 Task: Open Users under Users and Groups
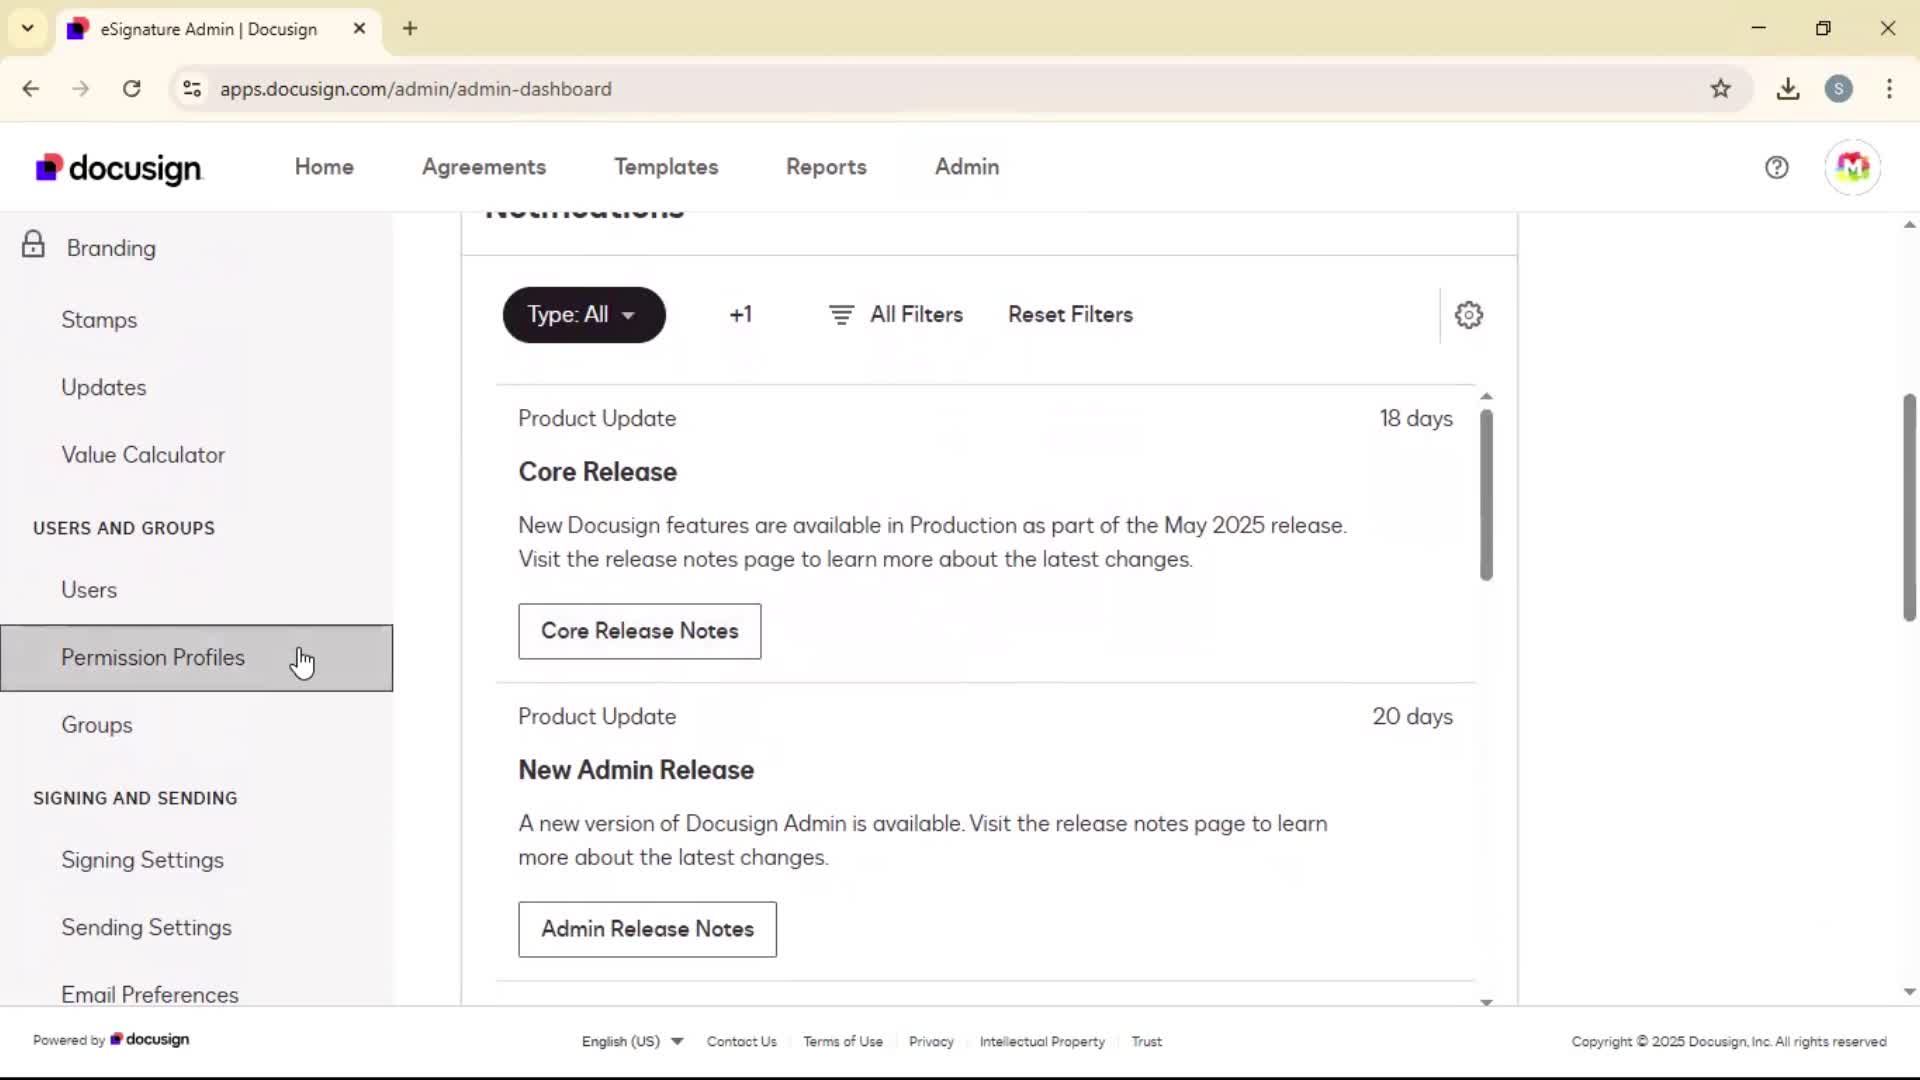click(x=196, y=590)
